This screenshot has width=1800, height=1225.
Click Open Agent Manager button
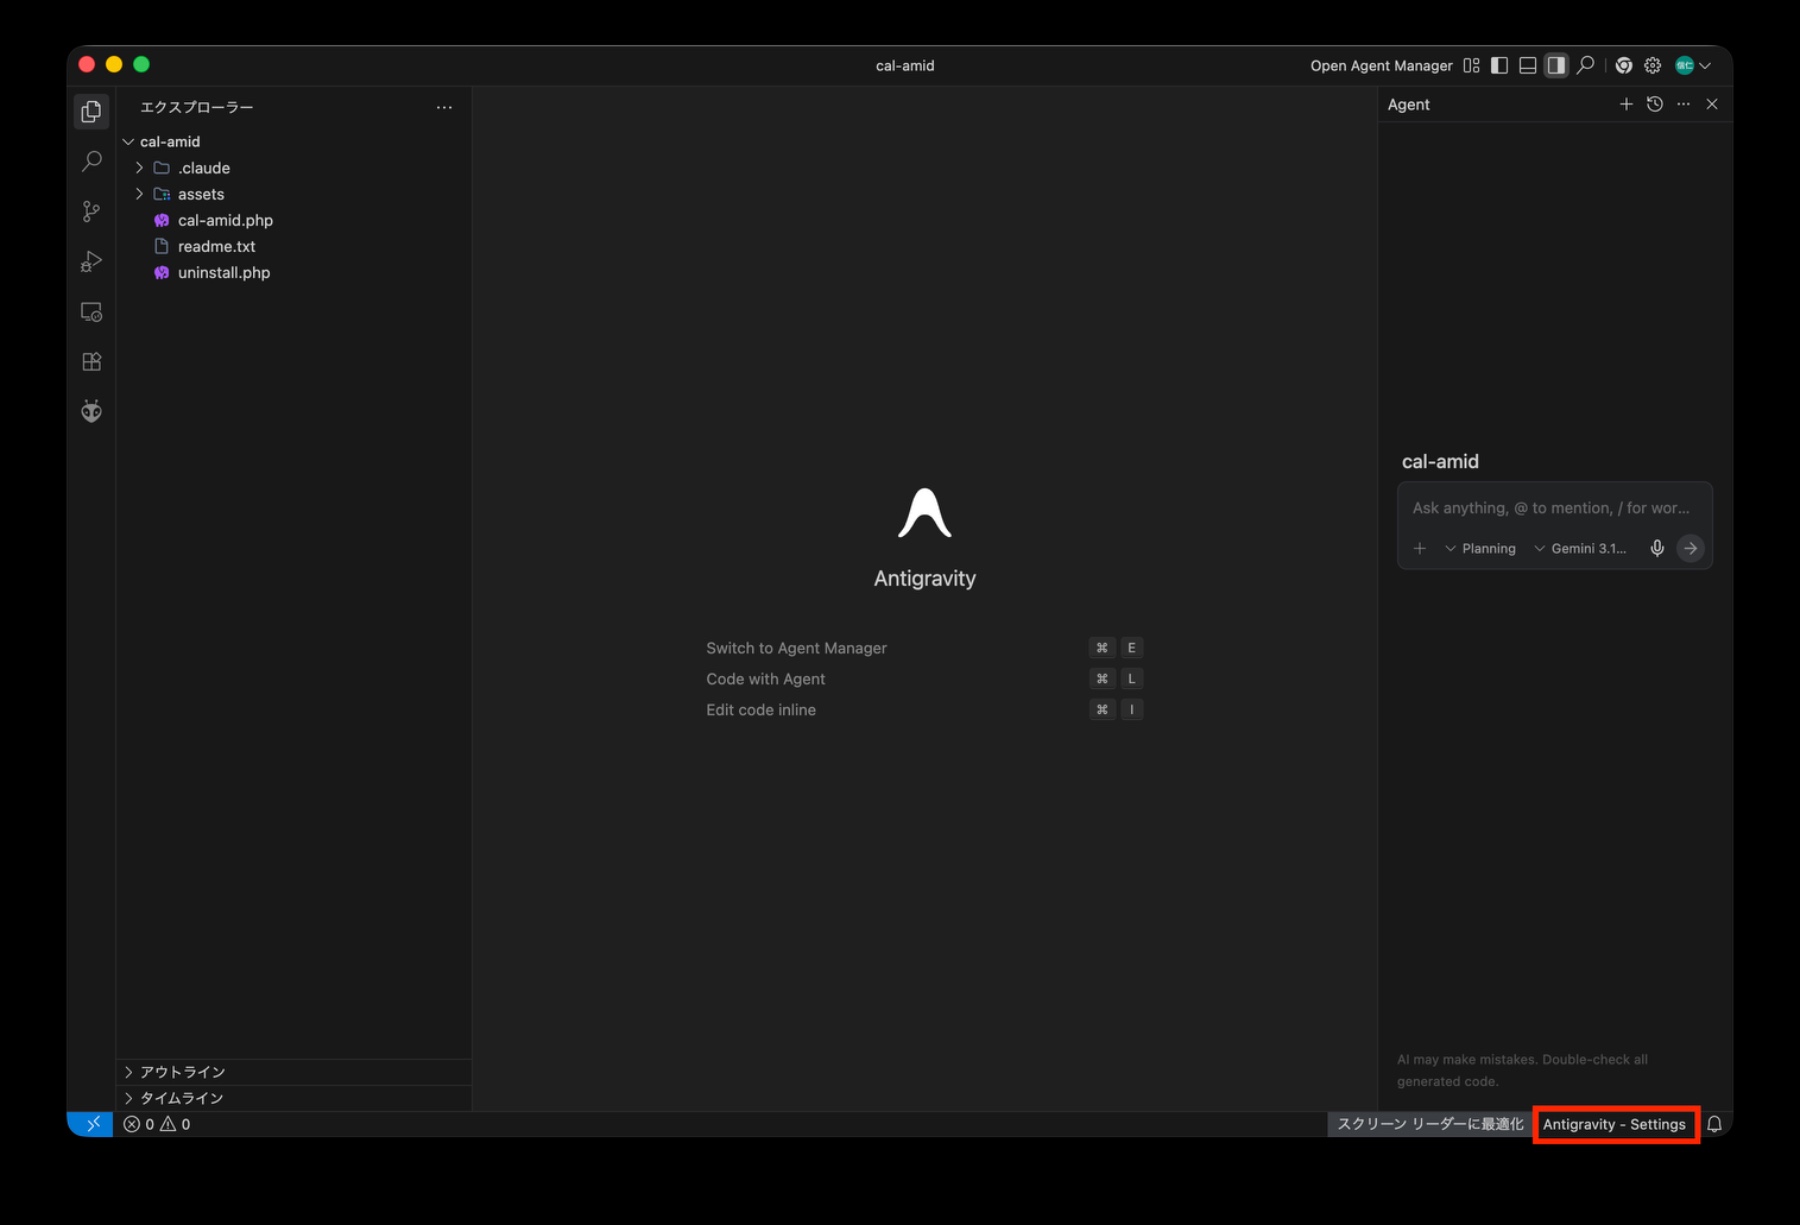1381,65
